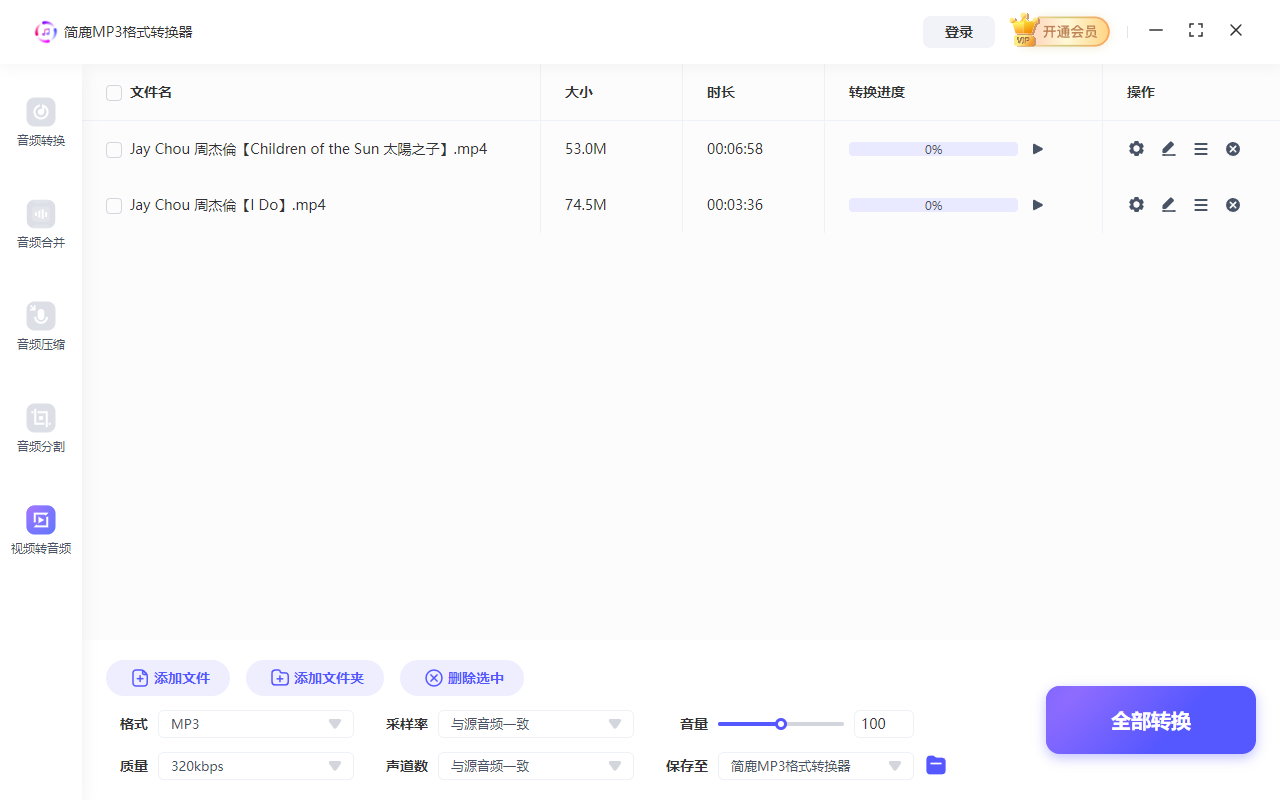Open settings gear for I Do row

click(x=1136, y=205)
